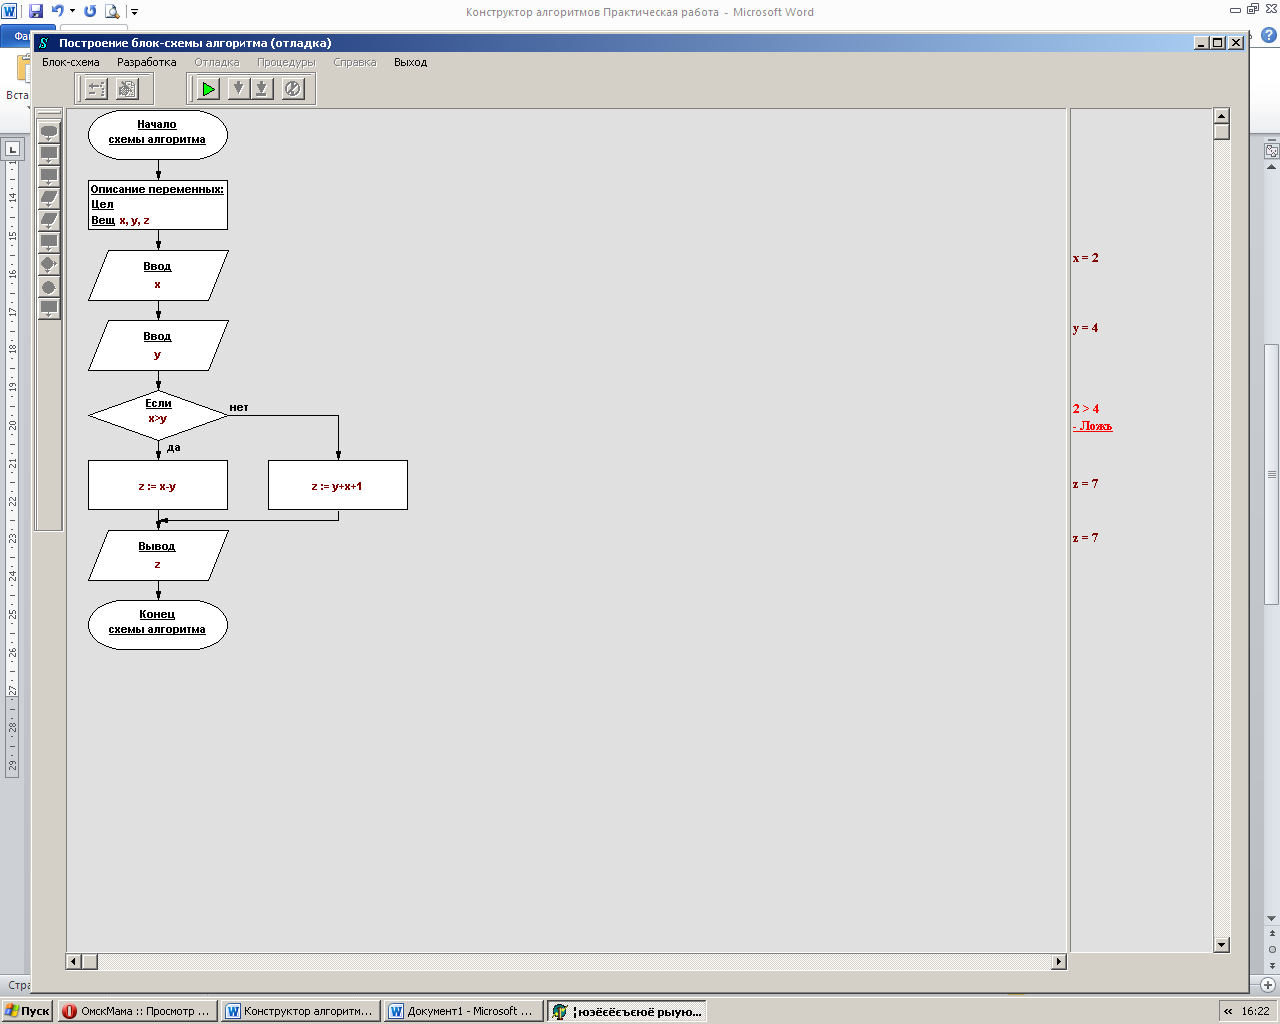This screenshot has width=1280, height=1024.
Task: Click the tab selector on Word ruler
Action: point(12,149)
